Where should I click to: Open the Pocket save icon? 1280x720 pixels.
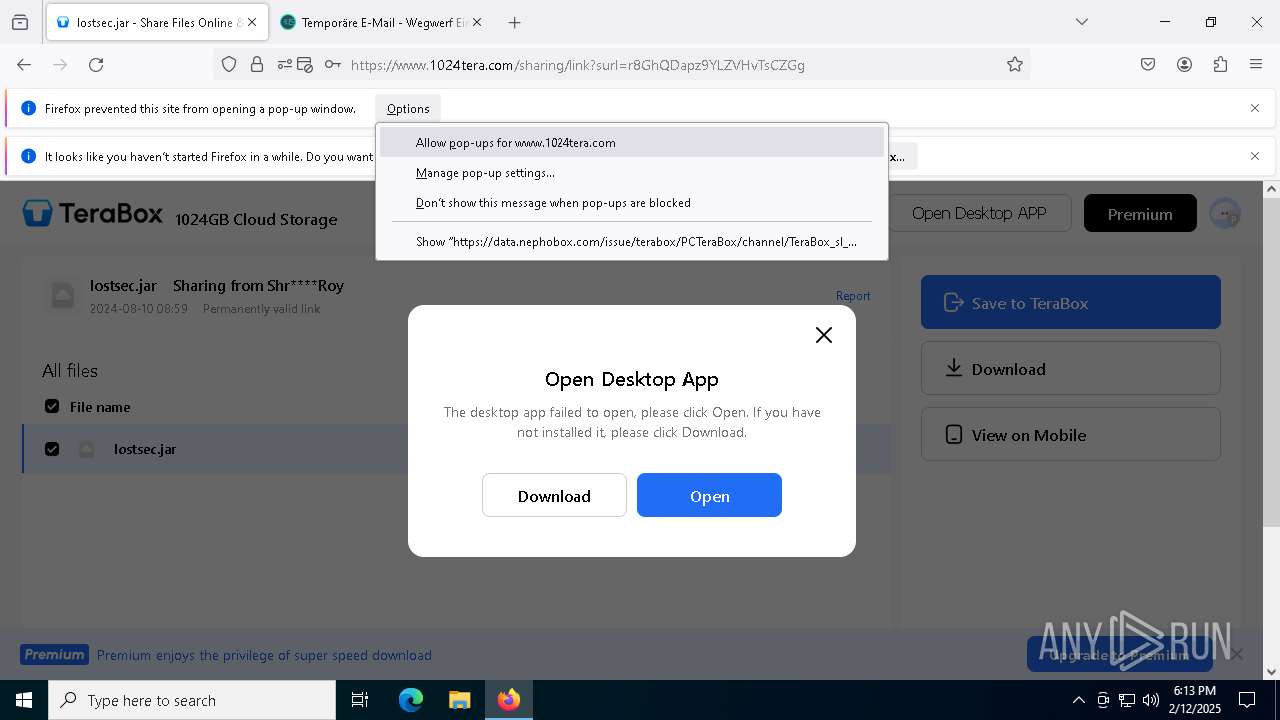tap(1148, 64)
